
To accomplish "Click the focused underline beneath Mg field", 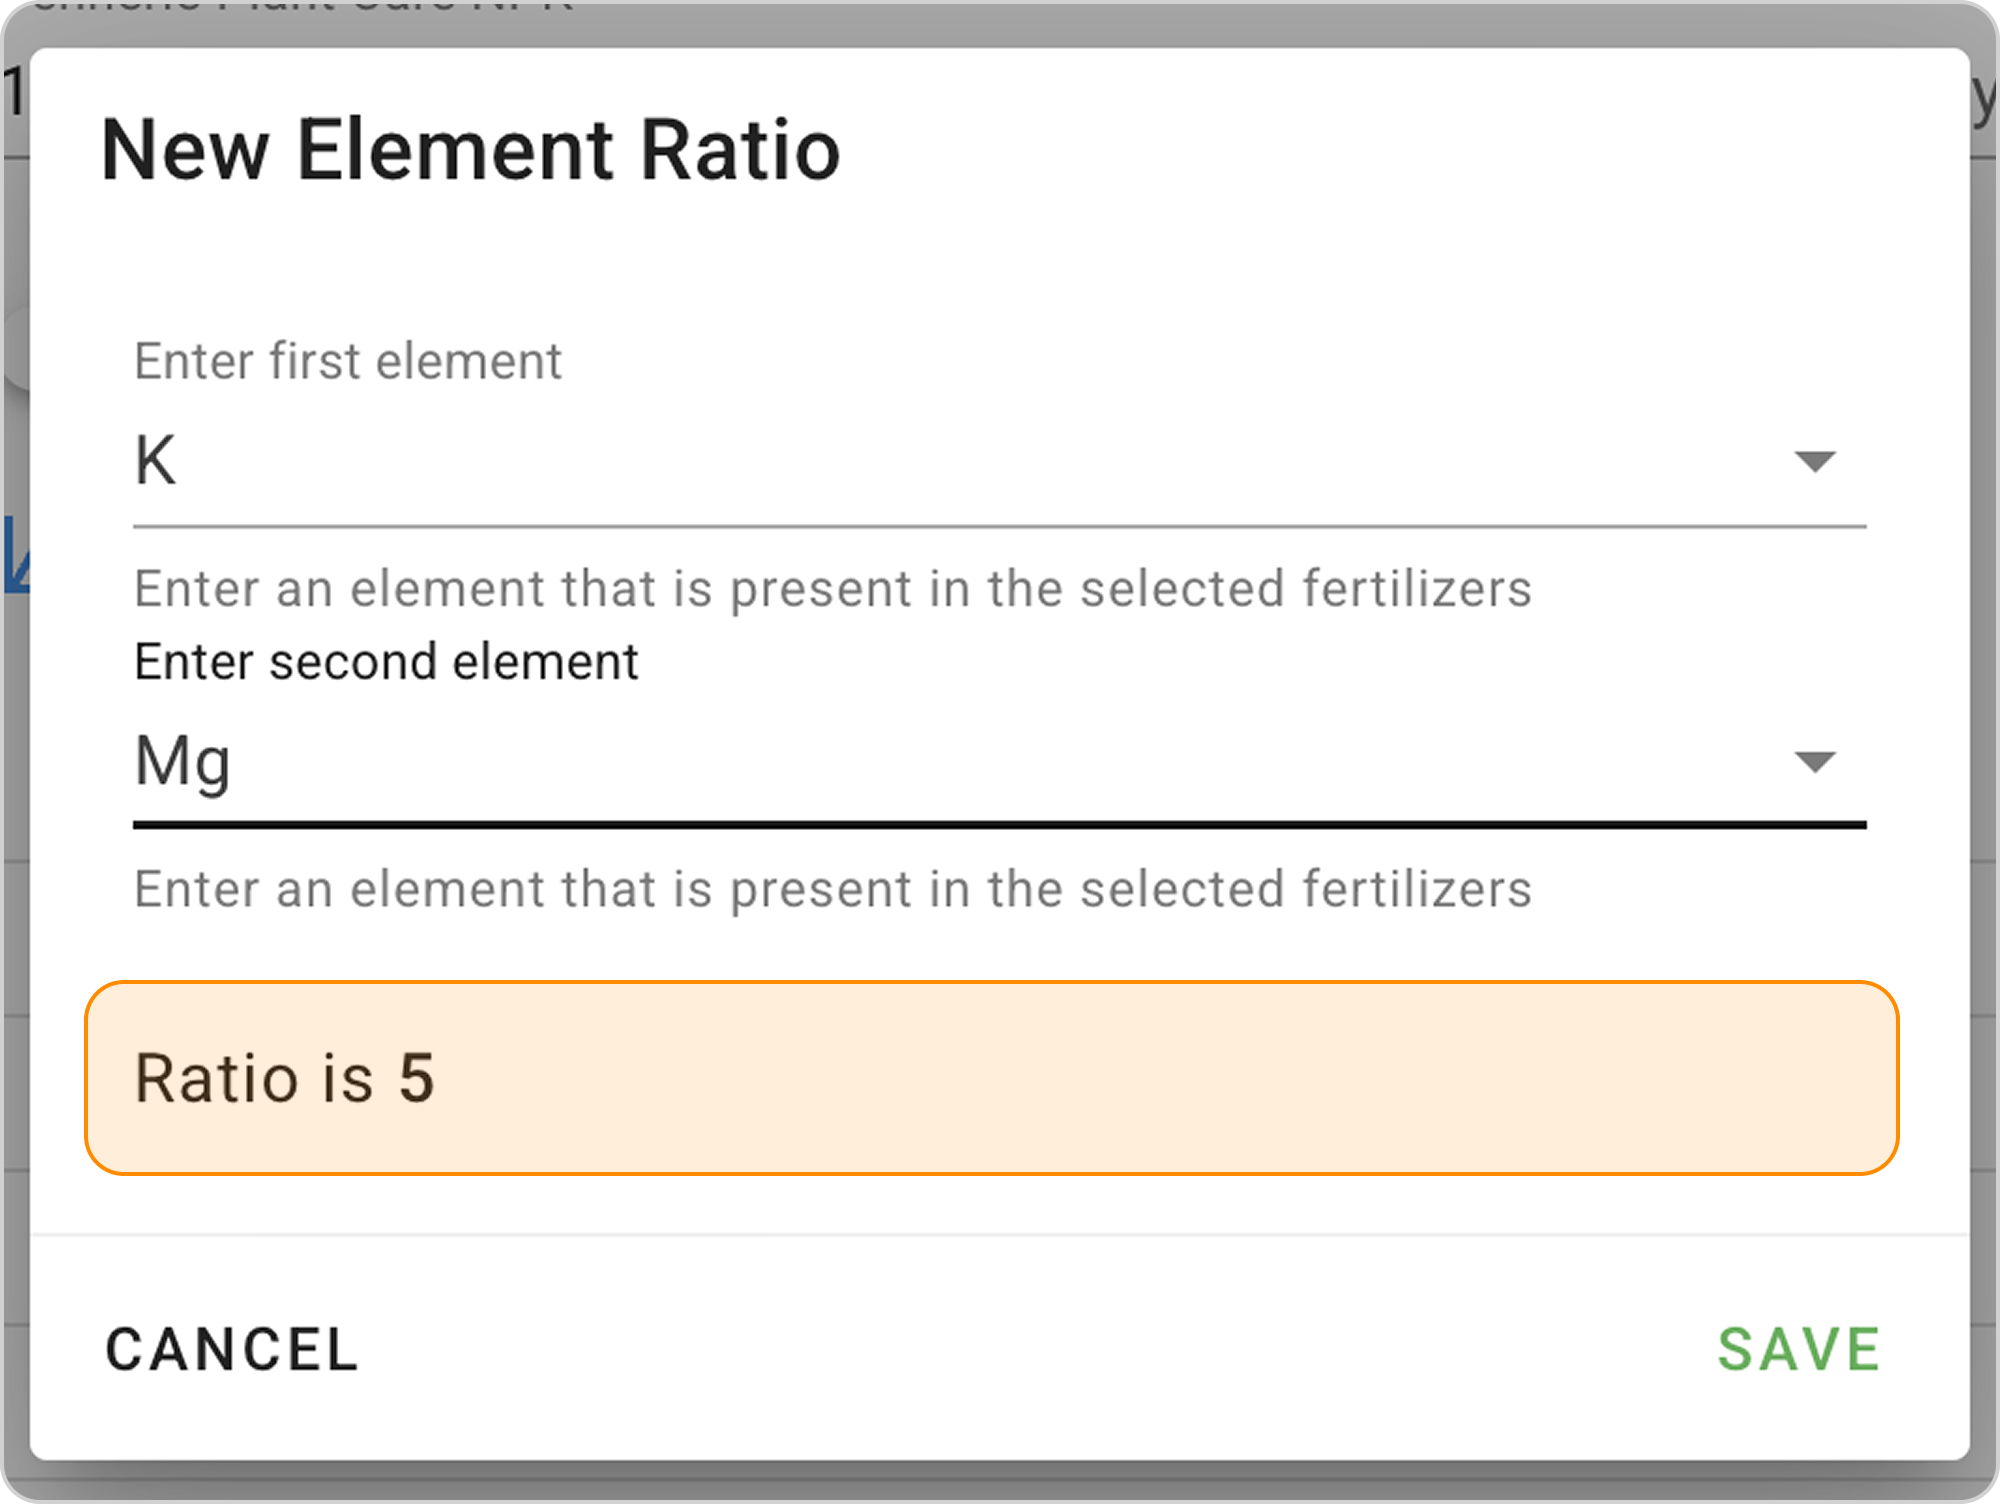I will point(1000,825).
